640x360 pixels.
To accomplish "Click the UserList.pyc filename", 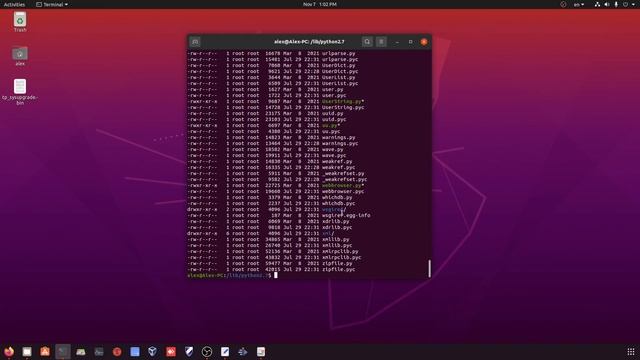I will [x=340, y=83].
